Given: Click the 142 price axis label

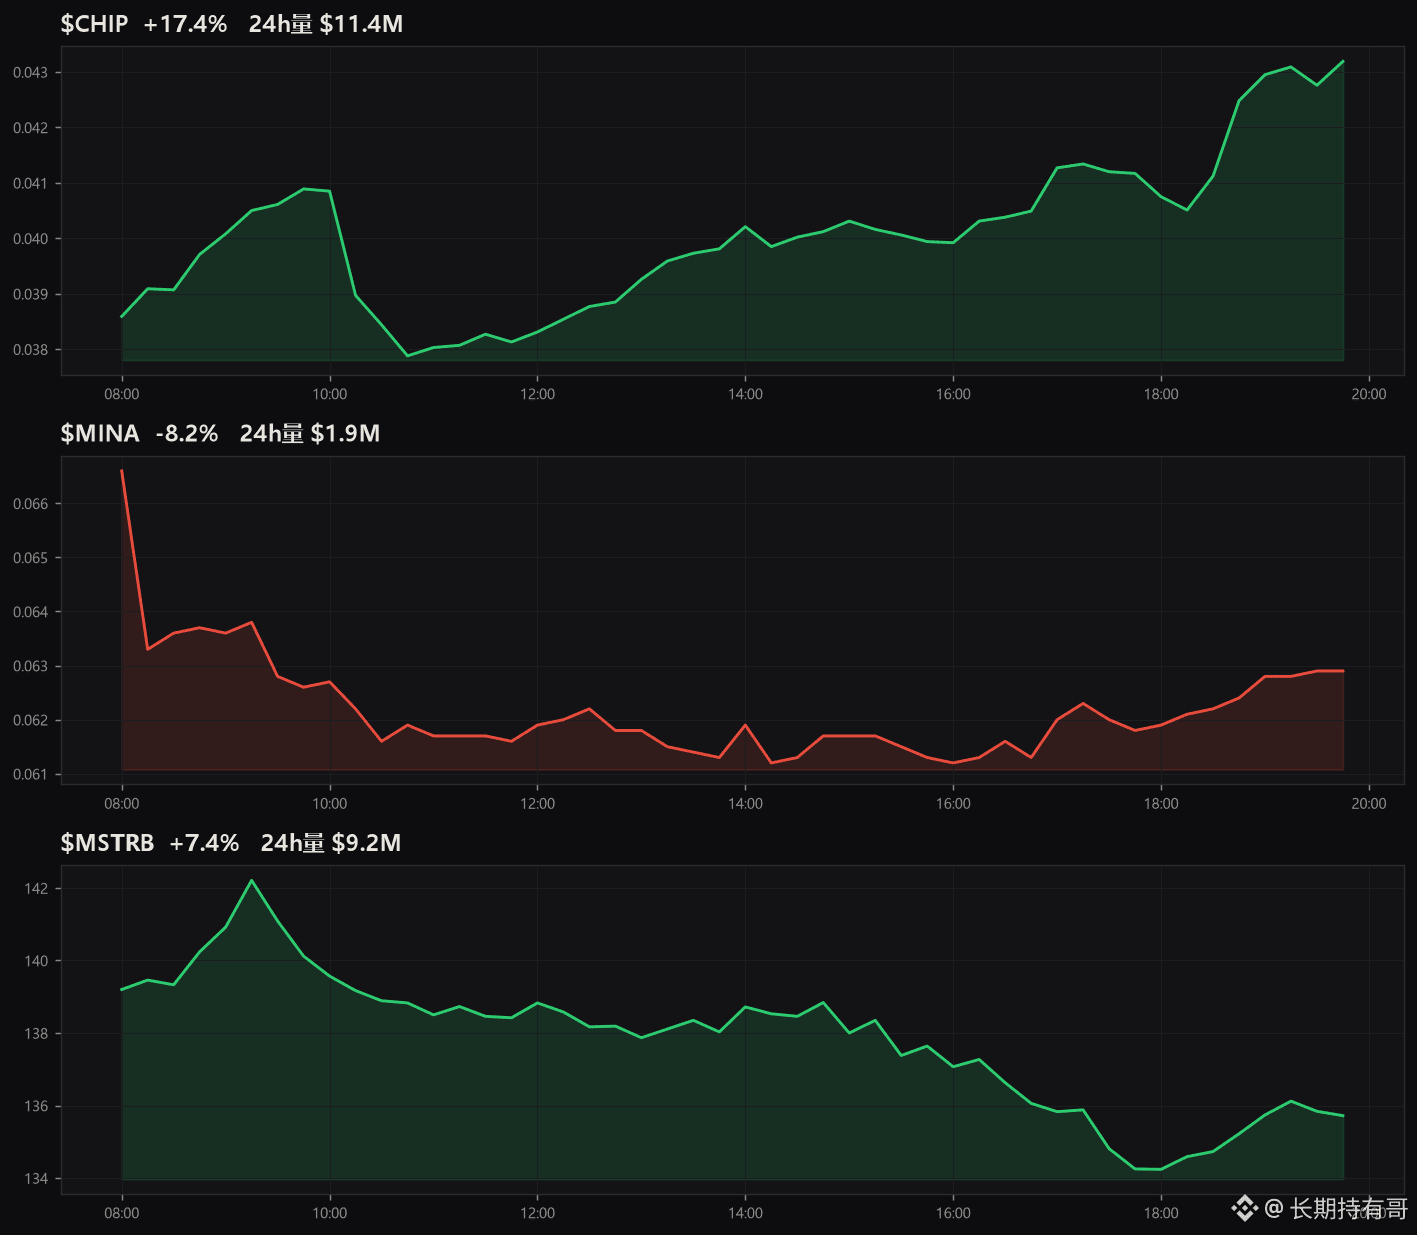Looking at the screenshot, I should 36,889.
